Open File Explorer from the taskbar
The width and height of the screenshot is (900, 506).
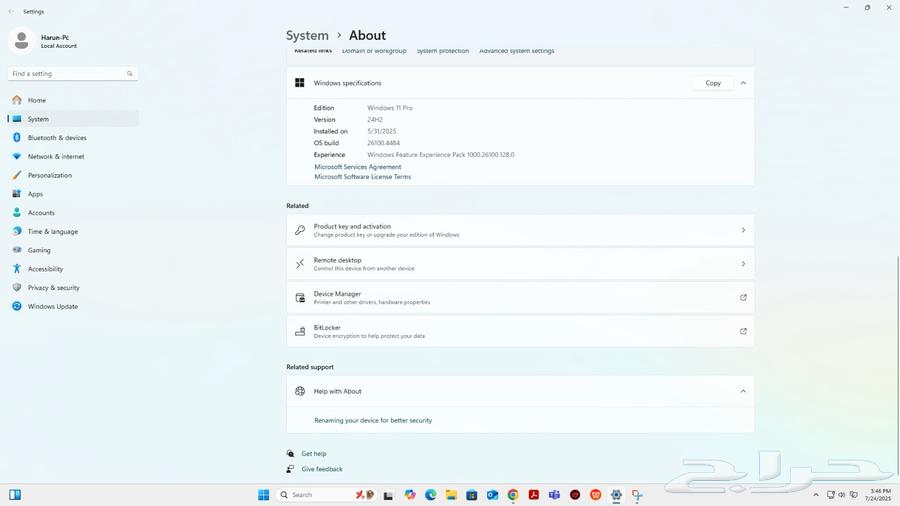pyautogui.click(x=451, y=495)
